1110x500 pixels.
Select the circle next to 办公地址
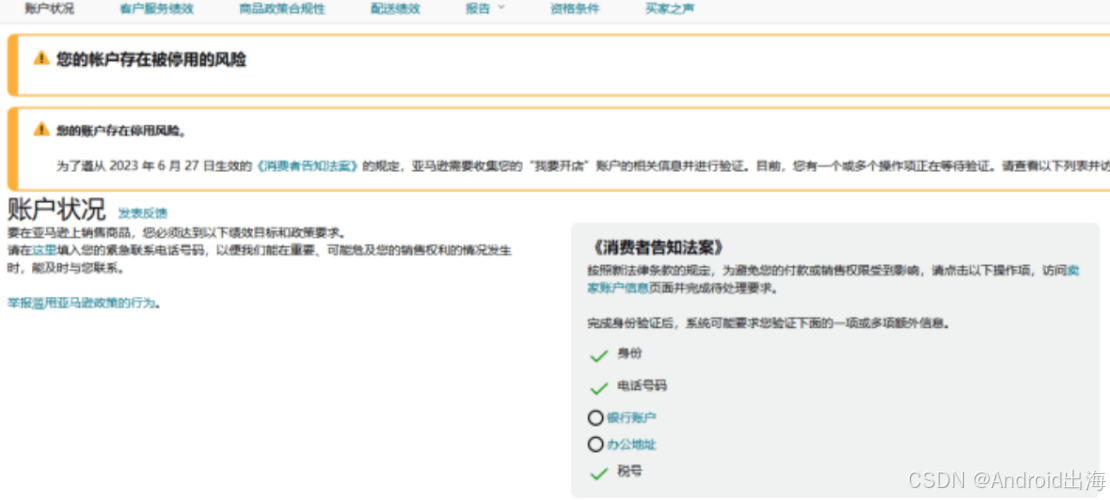(x=596, y=445)
